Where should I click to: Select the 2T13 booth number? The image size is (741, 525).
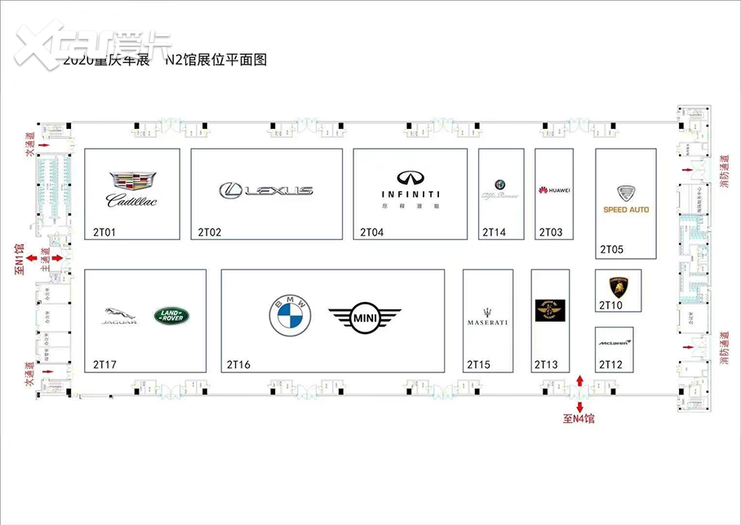[x=546, y=364]
